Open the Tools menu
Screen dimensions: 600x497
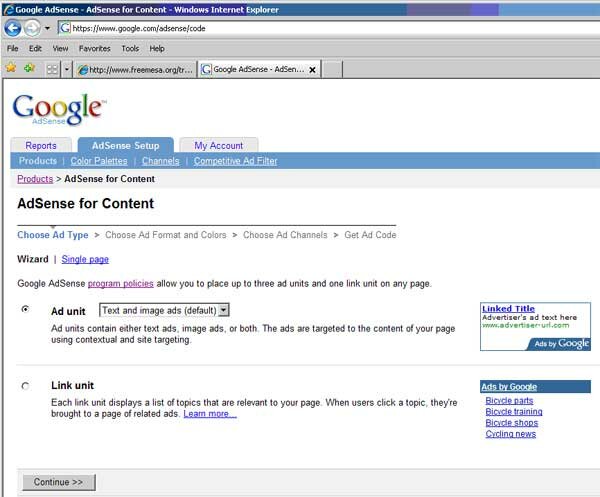point(130,49)
